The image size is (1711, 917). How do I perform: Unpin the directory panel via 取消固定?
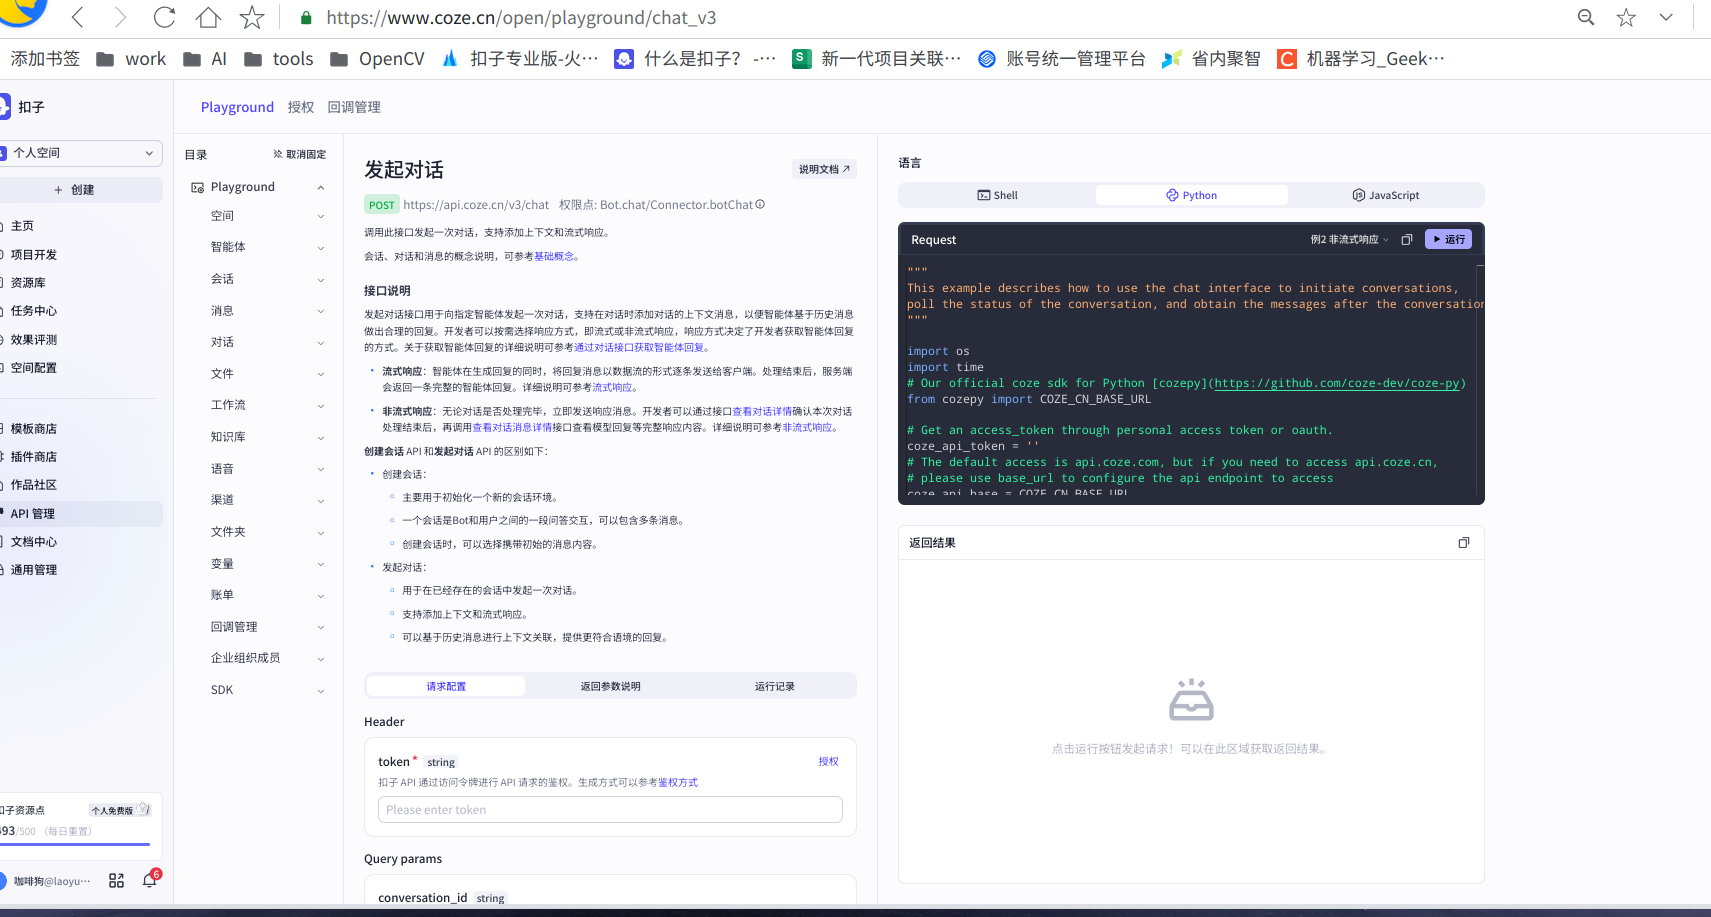tap(300, 154)
